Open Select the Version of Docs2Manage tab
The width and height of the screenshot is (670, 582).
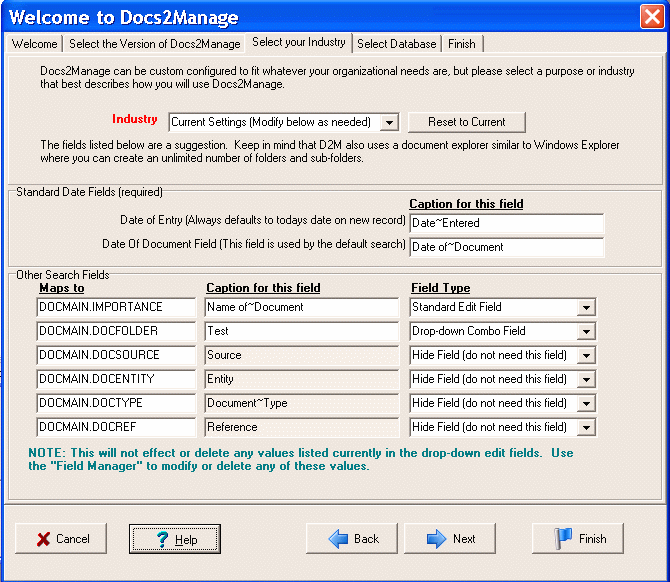[x=154, y=44]
